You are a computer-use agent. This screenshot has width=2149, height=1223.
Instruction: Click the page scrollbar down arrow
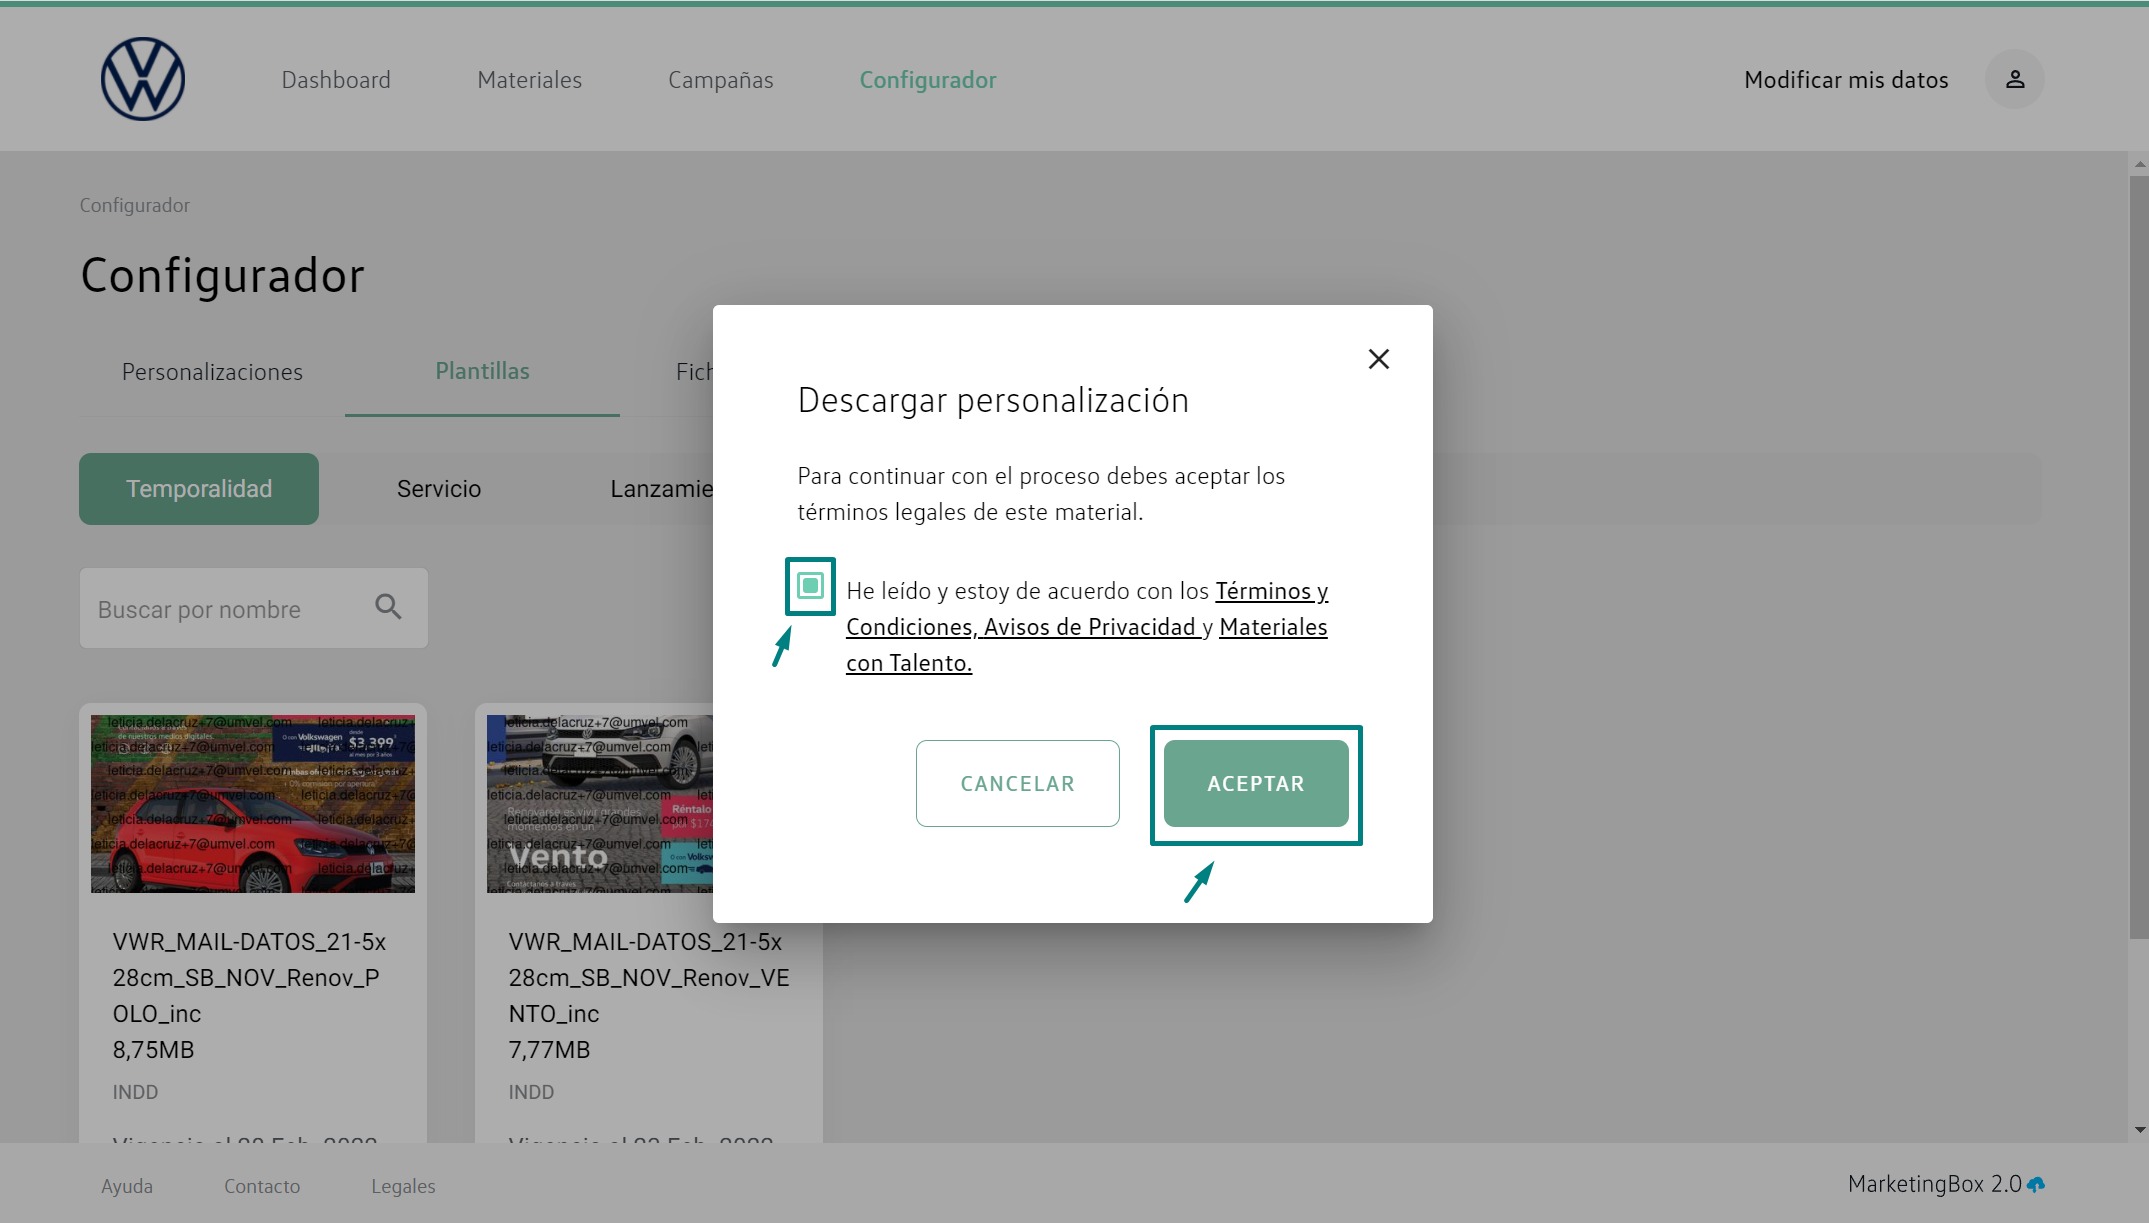tap(2139, 1130)
